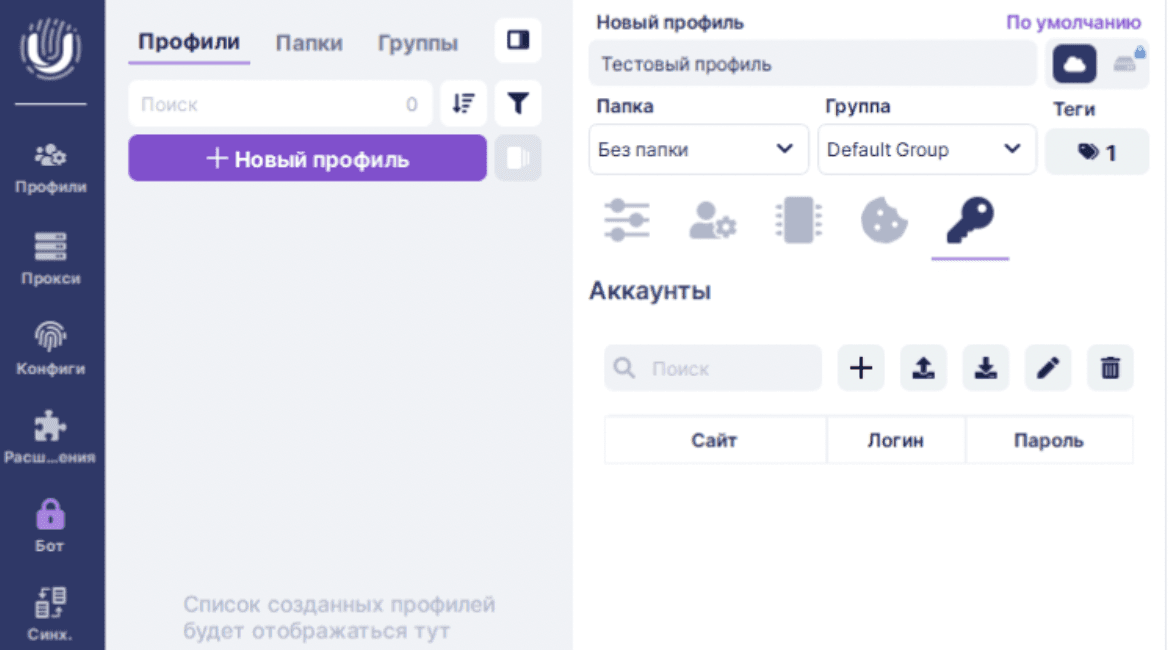Image resolution: width=1170 pixels, height=651 pixels.
Task: Open the accounts key tab
Action: click(x=970, y=220)
